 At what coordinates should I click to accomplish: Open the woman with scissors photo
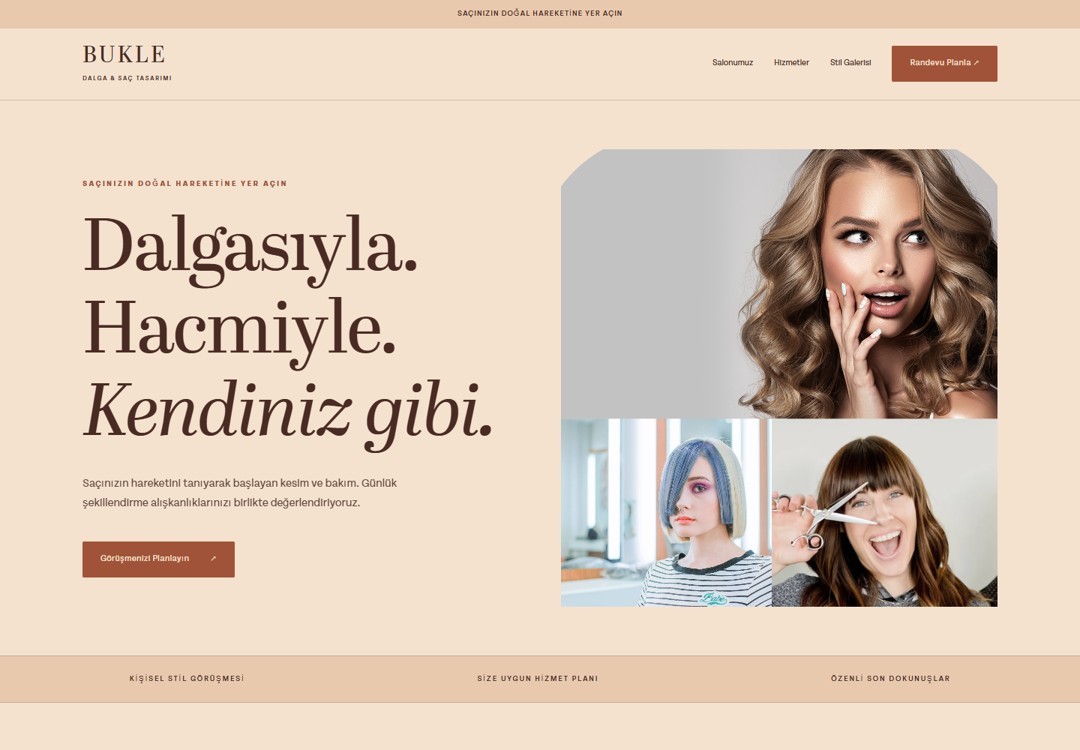(x=884, y=513)
